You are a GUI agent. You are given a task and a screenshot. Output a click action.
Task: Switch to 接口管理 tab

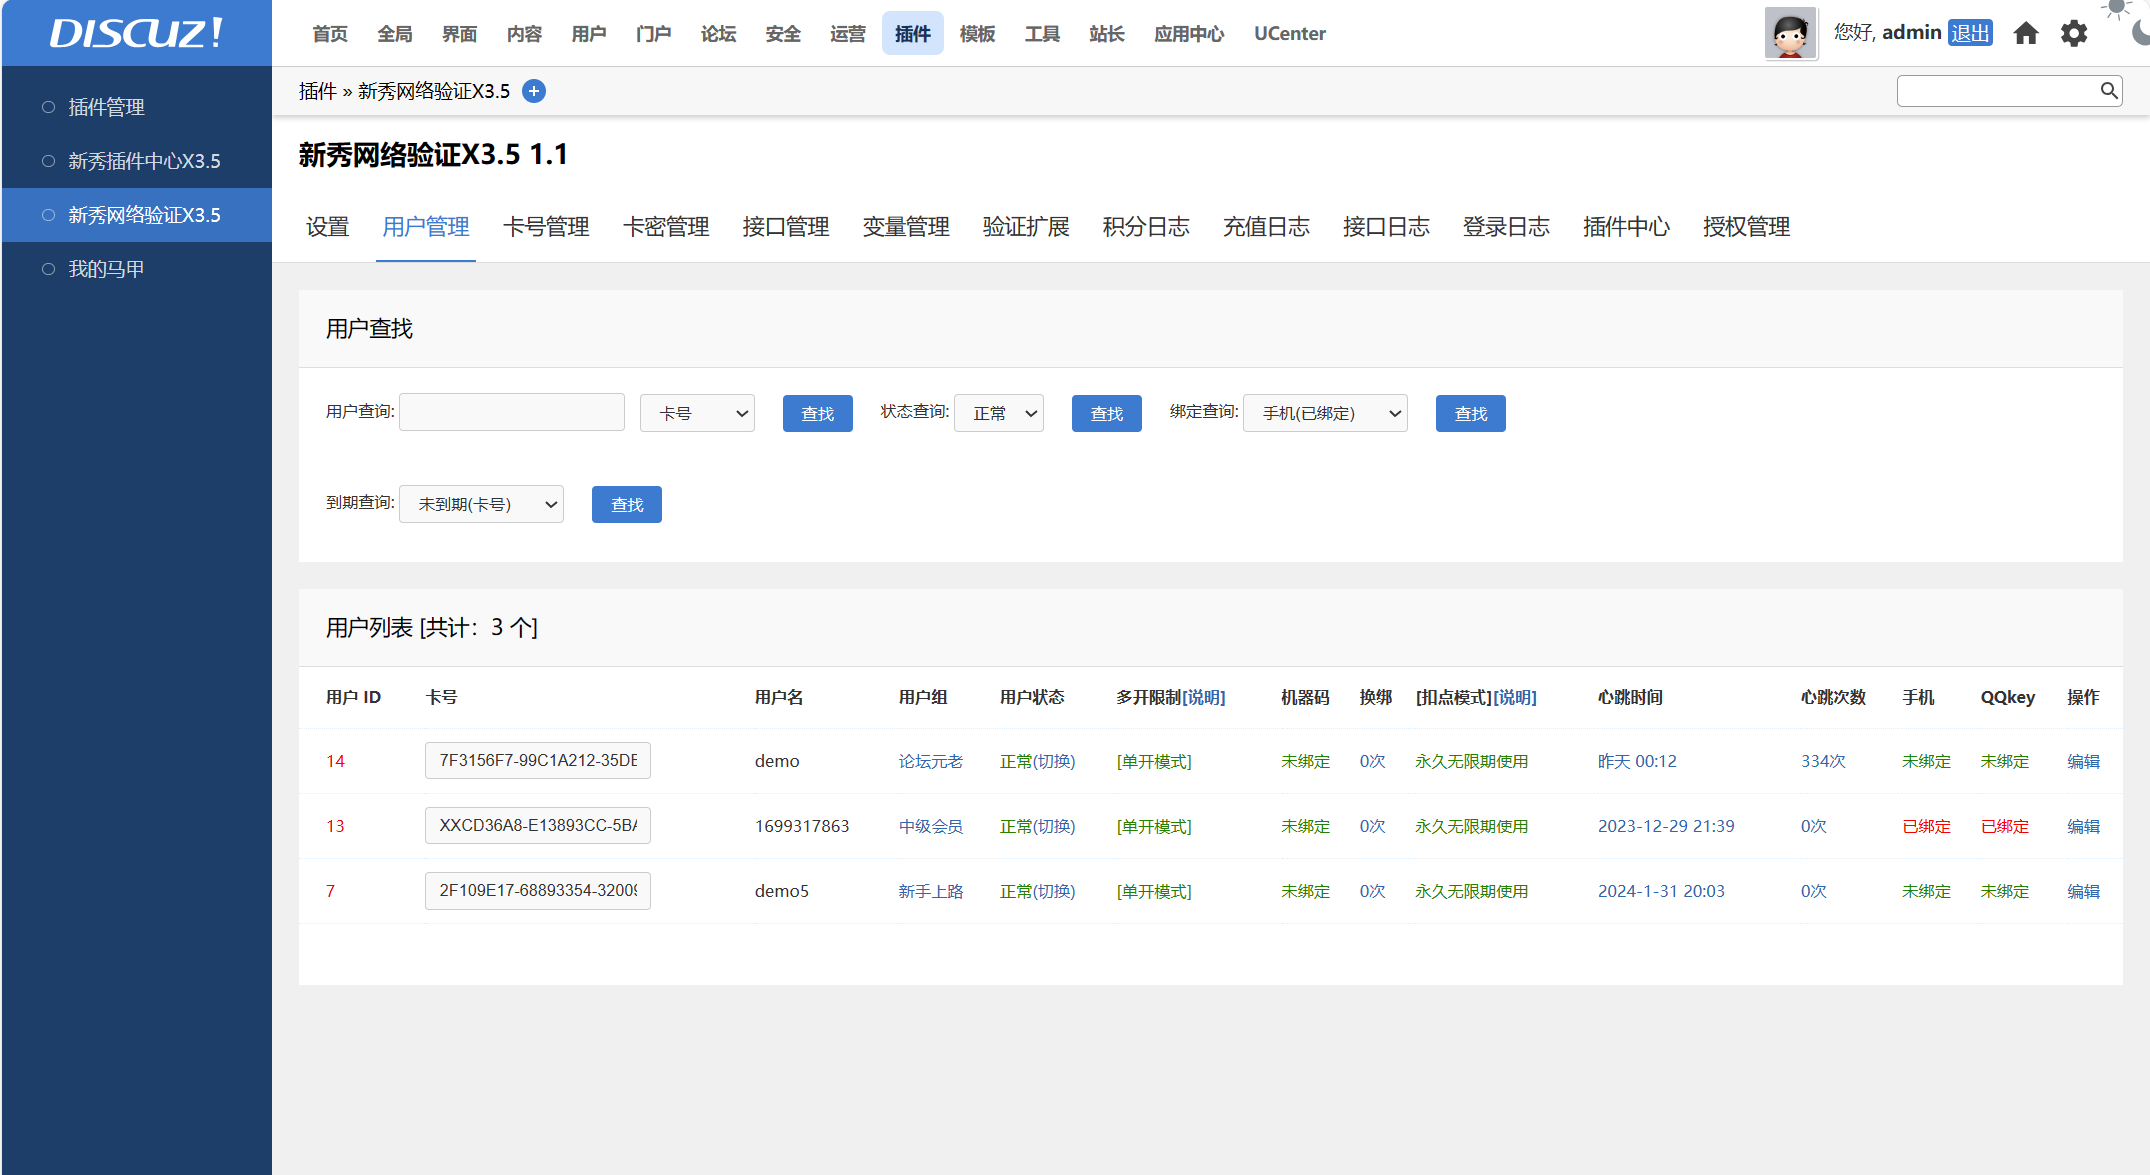(x=786, y=227)
